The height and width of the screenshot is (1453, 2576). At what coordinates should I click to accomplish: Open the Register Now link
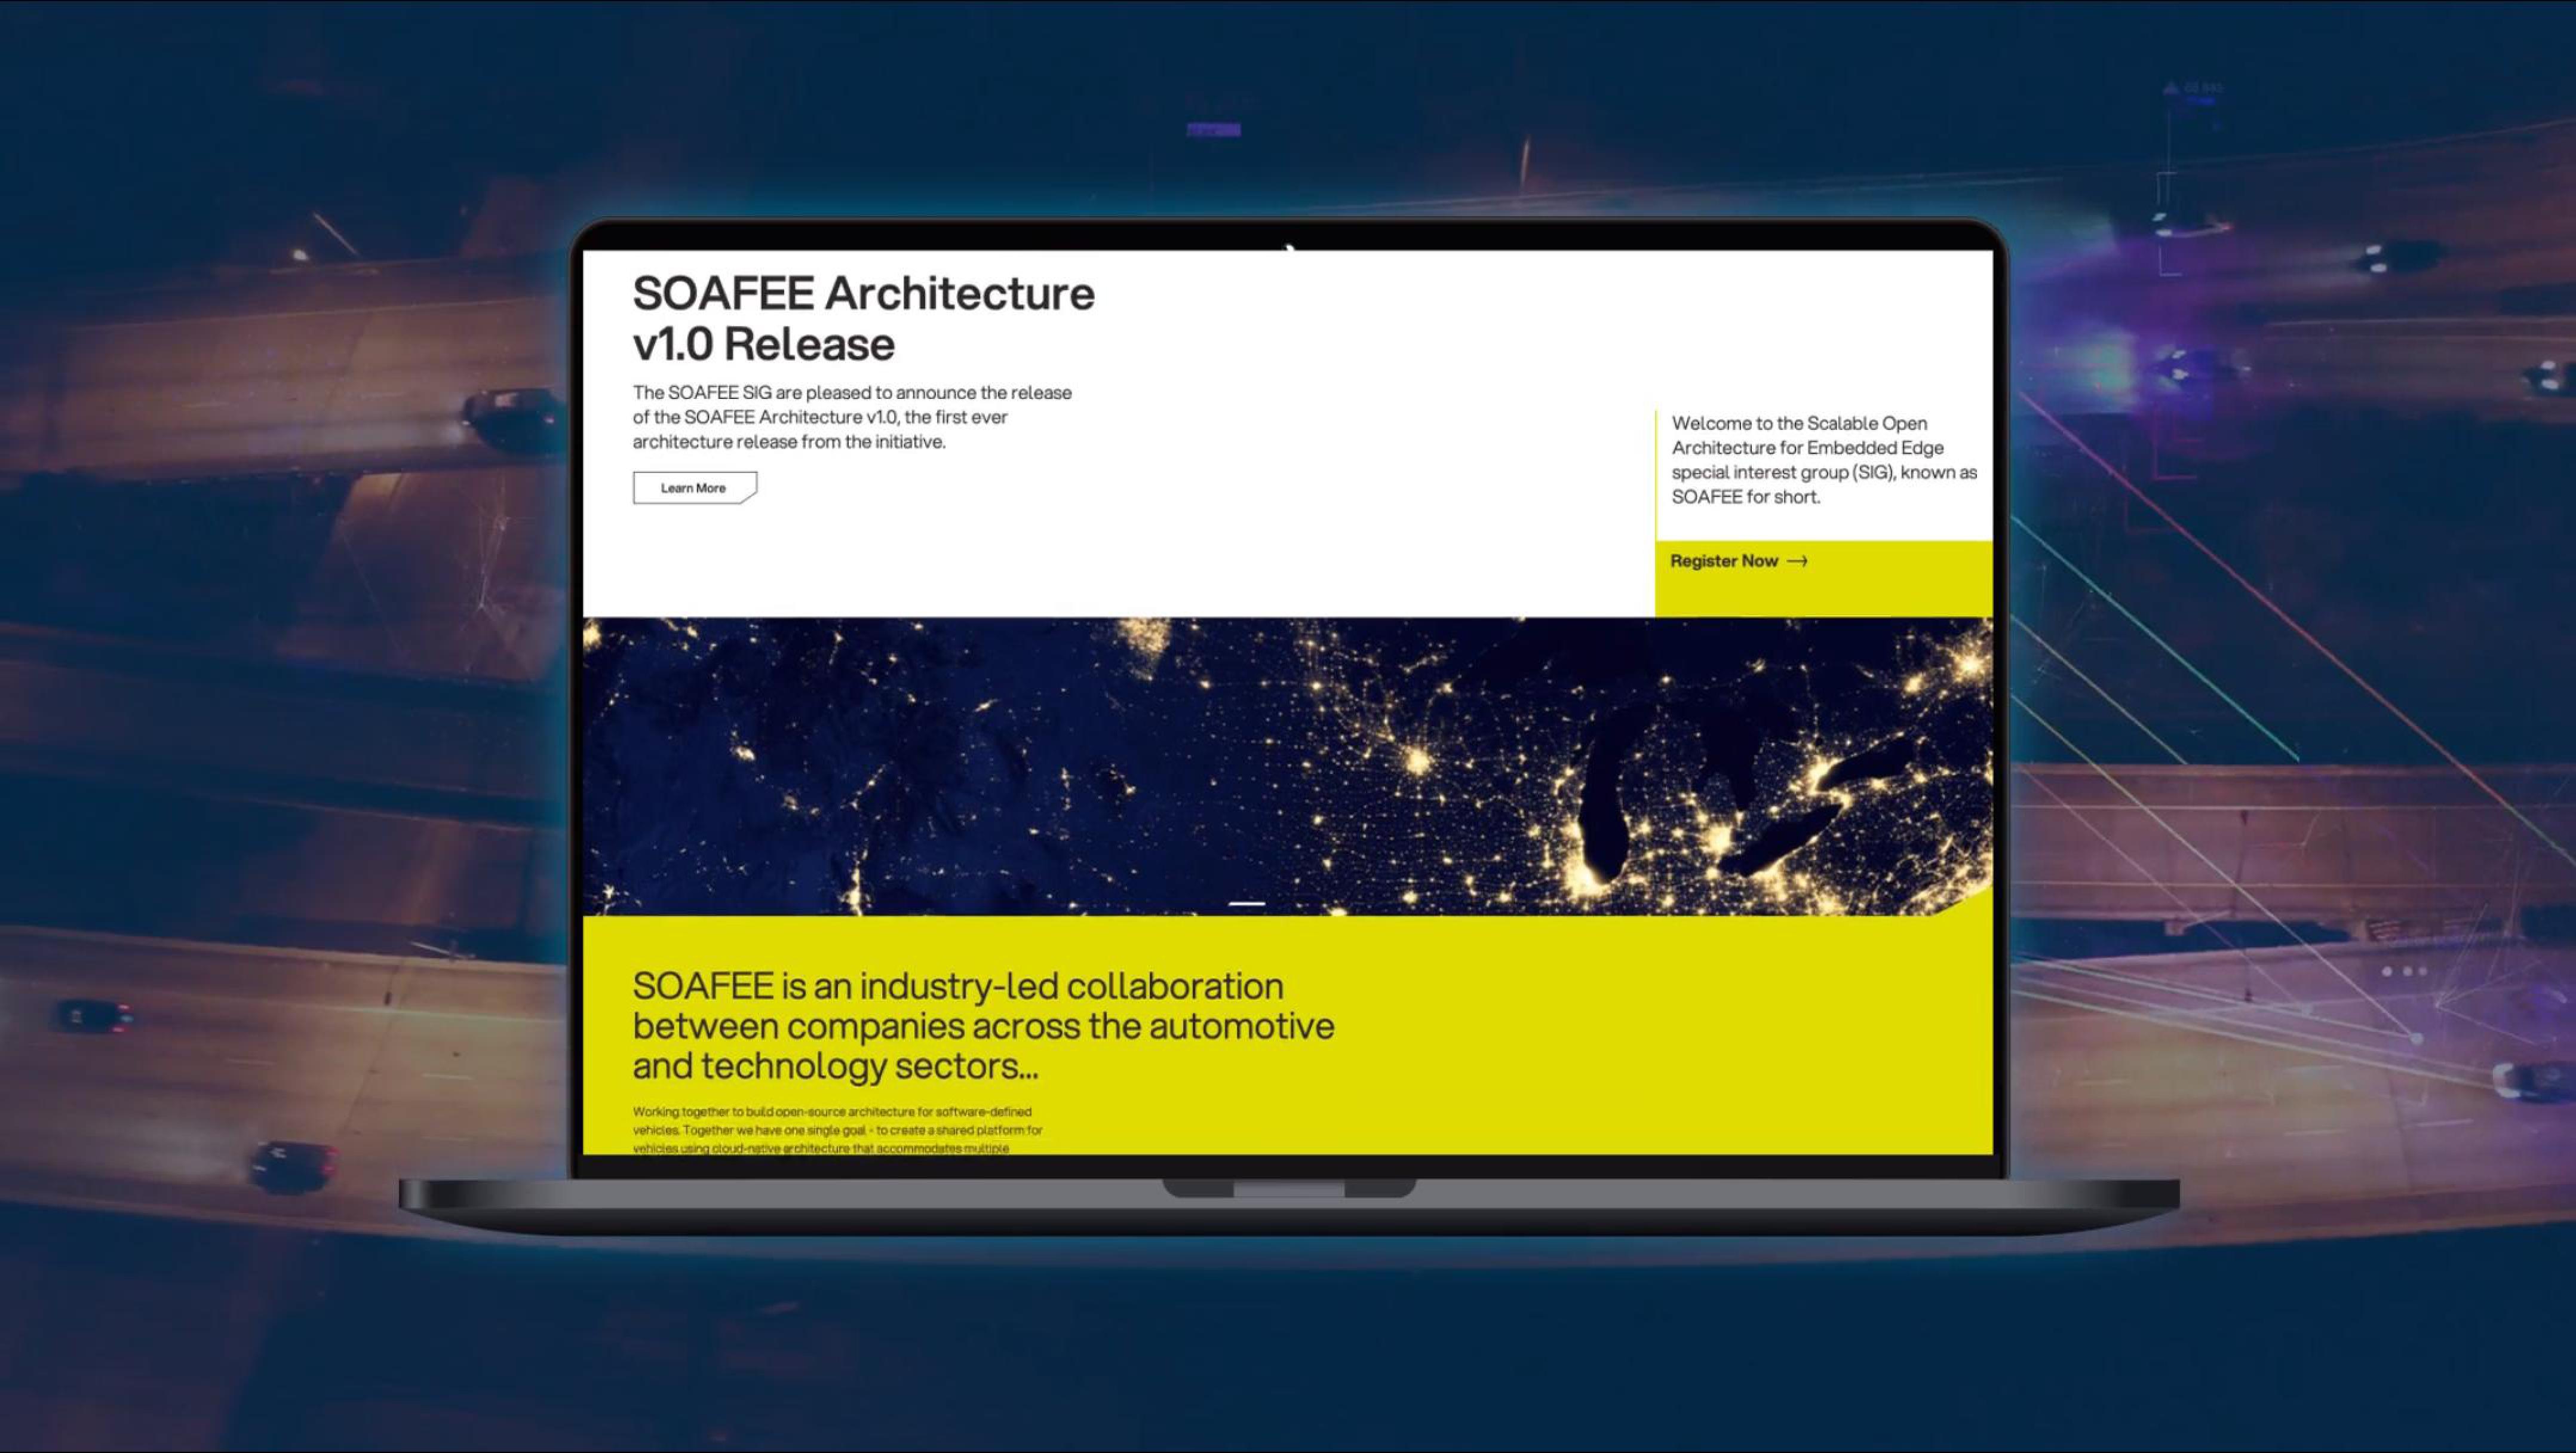1738,561
